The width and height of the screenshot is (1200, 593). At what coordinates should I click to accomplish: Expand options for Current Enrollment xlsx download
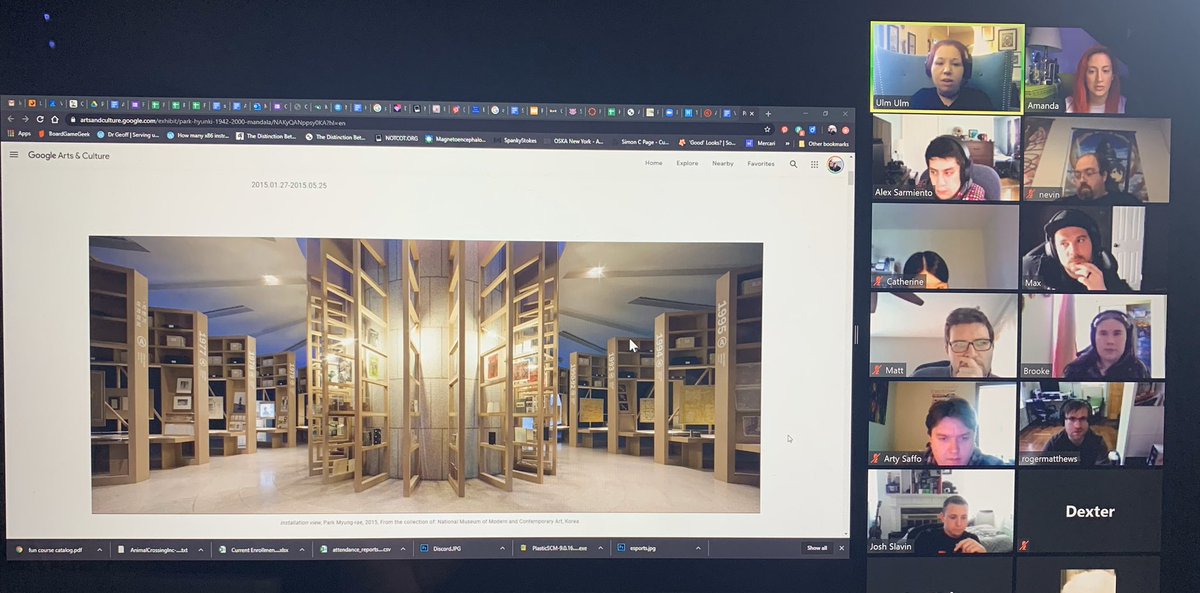(300, 549)
